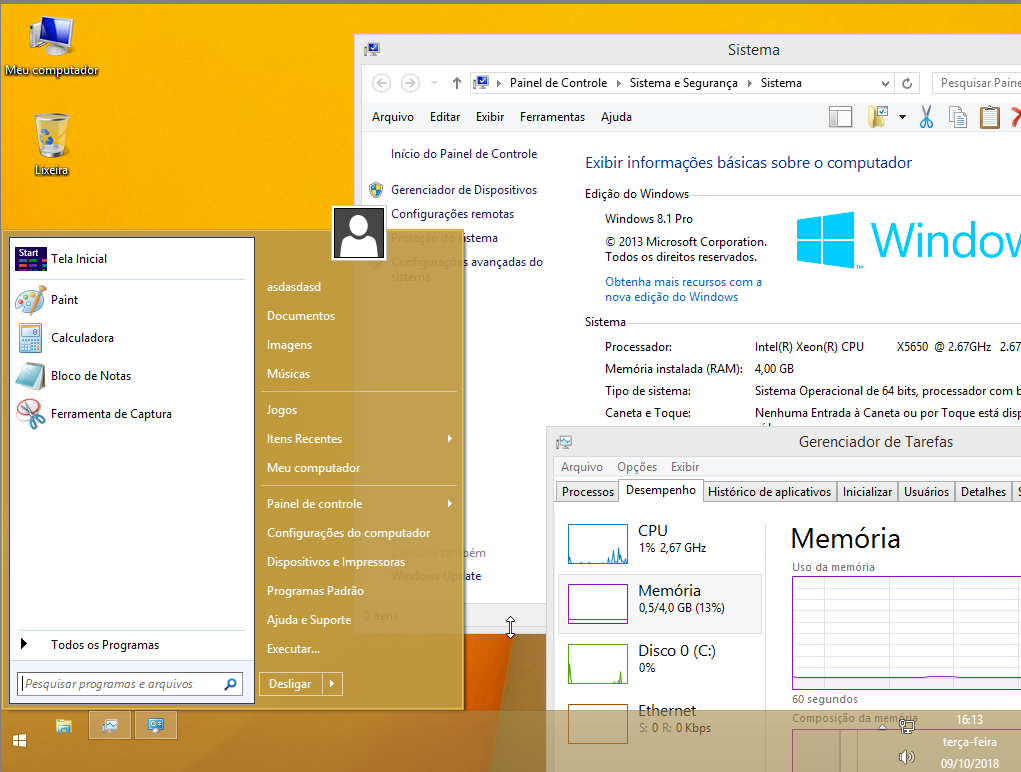Go up one level in Sistema window
Viewport: 1021px width, 772px height.
pyautogui.click(x=456, y=83)
